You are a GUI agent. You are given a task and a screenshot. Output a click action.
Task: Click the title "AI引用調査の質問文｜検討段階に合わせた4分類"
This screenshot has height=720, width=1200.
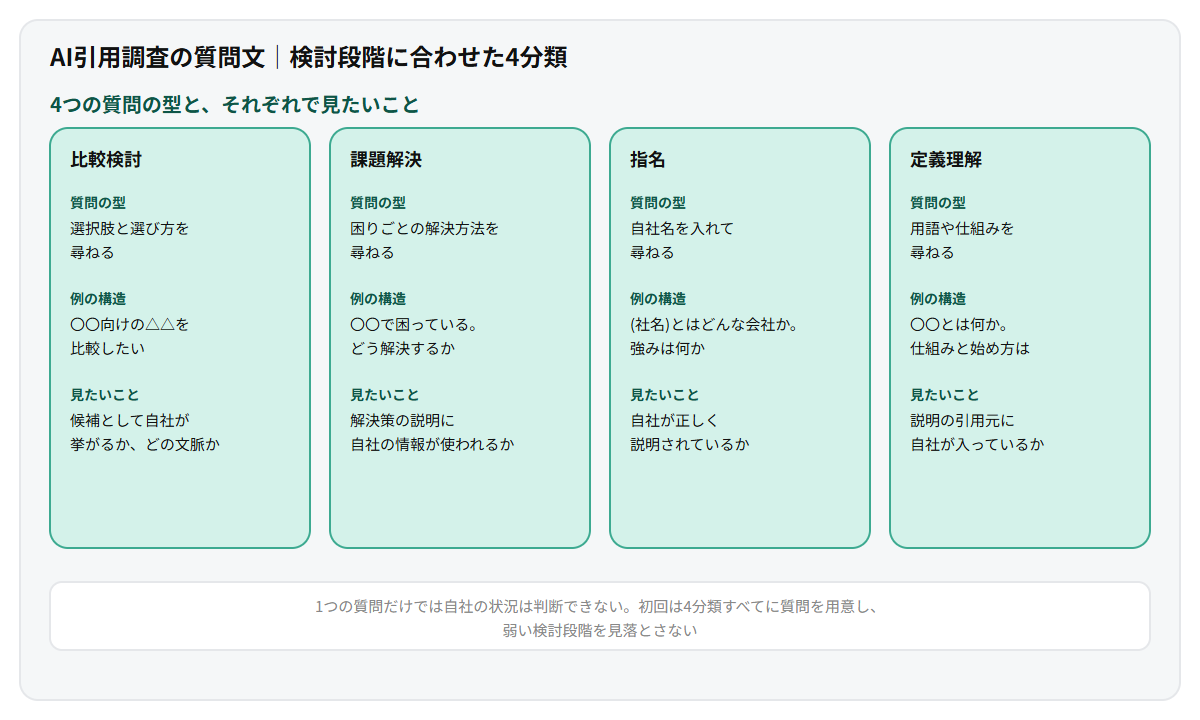tap(309, 57)
